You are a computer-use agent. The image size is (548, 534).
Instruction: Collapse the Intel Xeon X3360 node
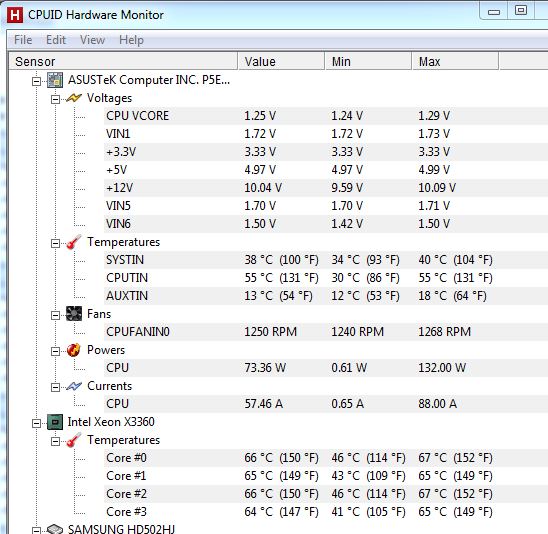[36, 424]
